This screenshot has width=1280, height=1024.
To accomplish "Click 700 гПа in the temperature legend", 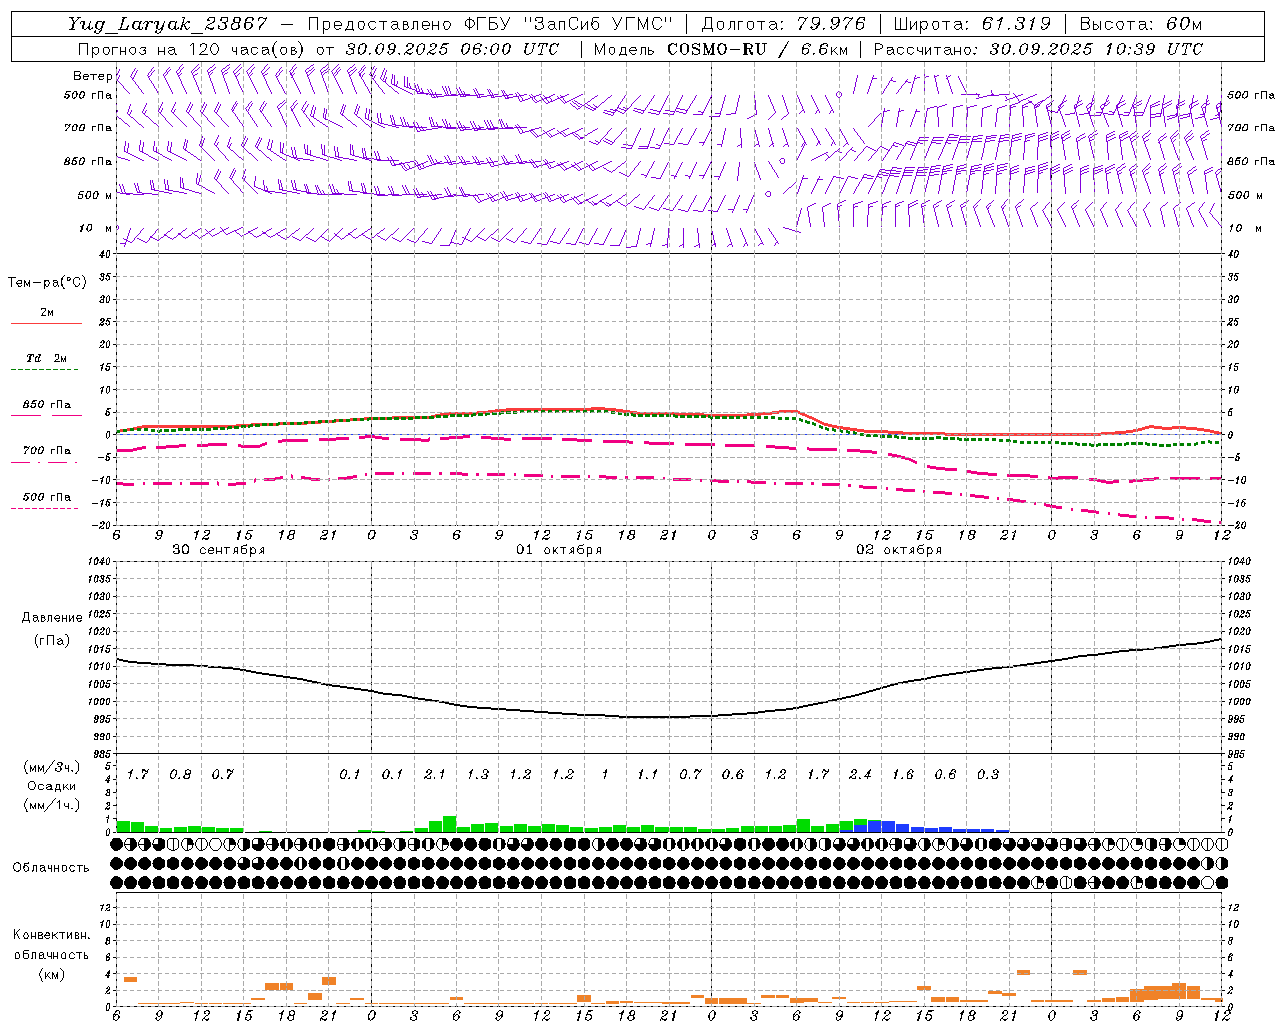I will (x=47, y=451).
